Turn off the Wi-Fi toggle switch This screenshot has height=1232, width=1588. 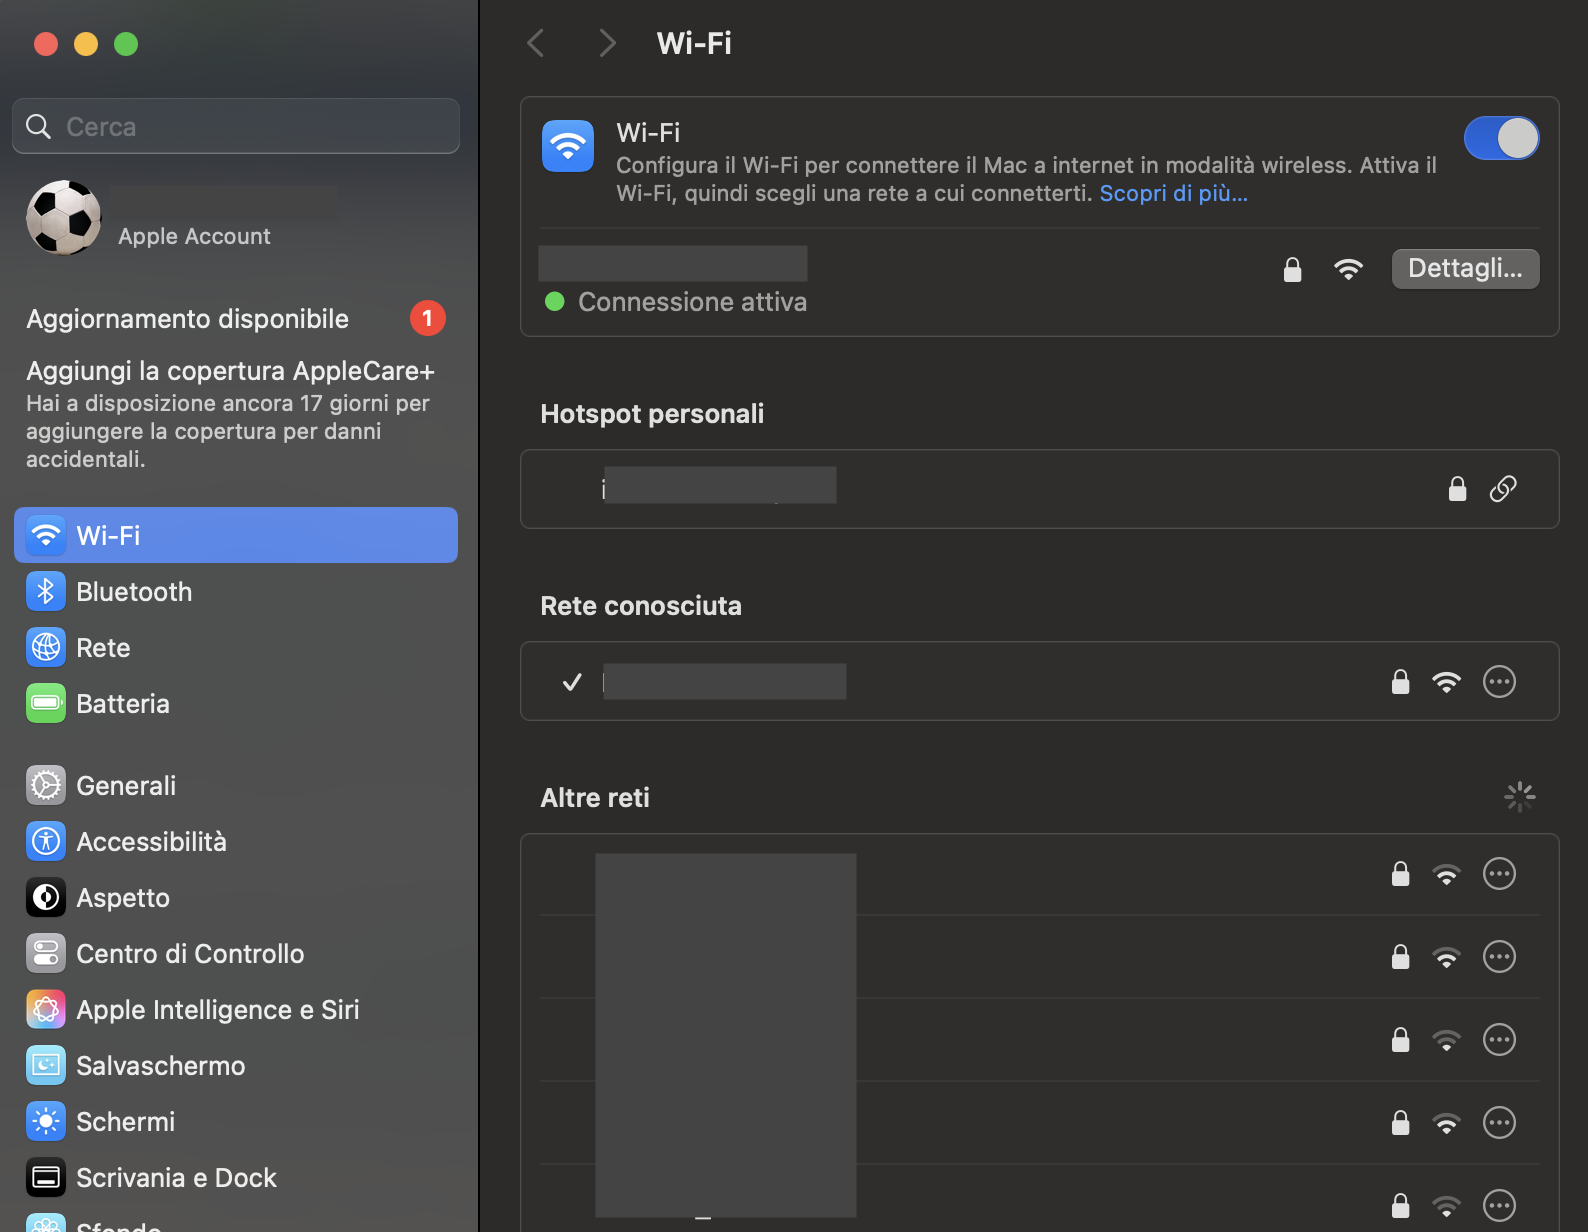[1501, 138]
